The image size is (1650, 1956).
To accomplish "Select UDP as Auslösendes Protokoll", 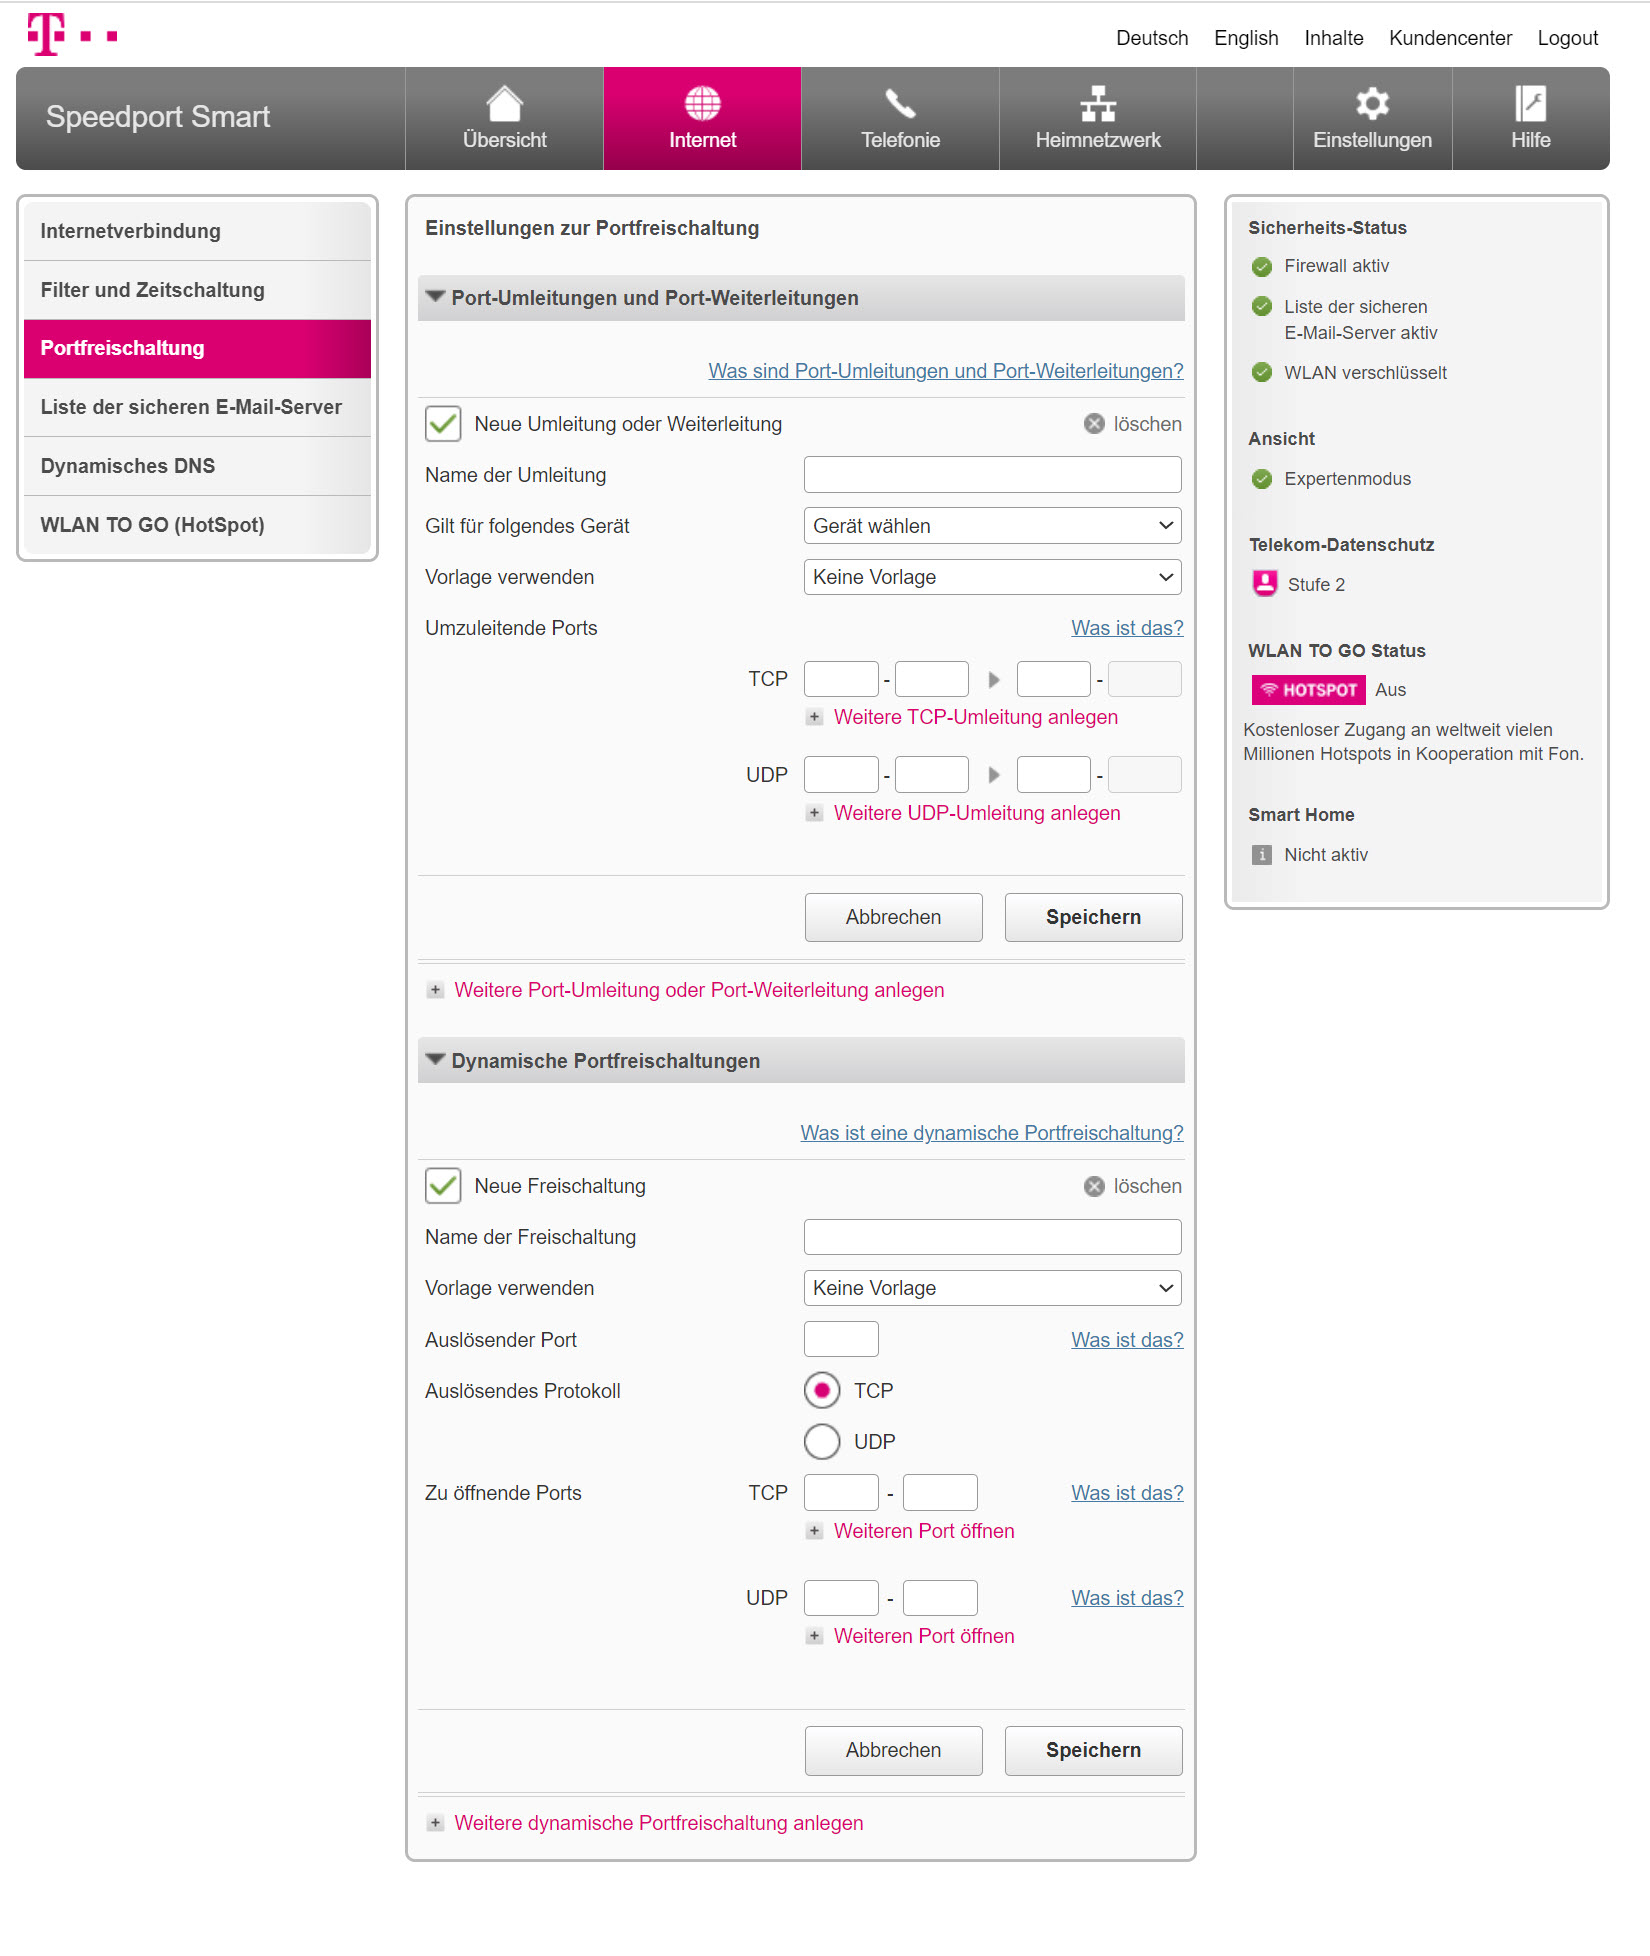I will coord(822,1441).
